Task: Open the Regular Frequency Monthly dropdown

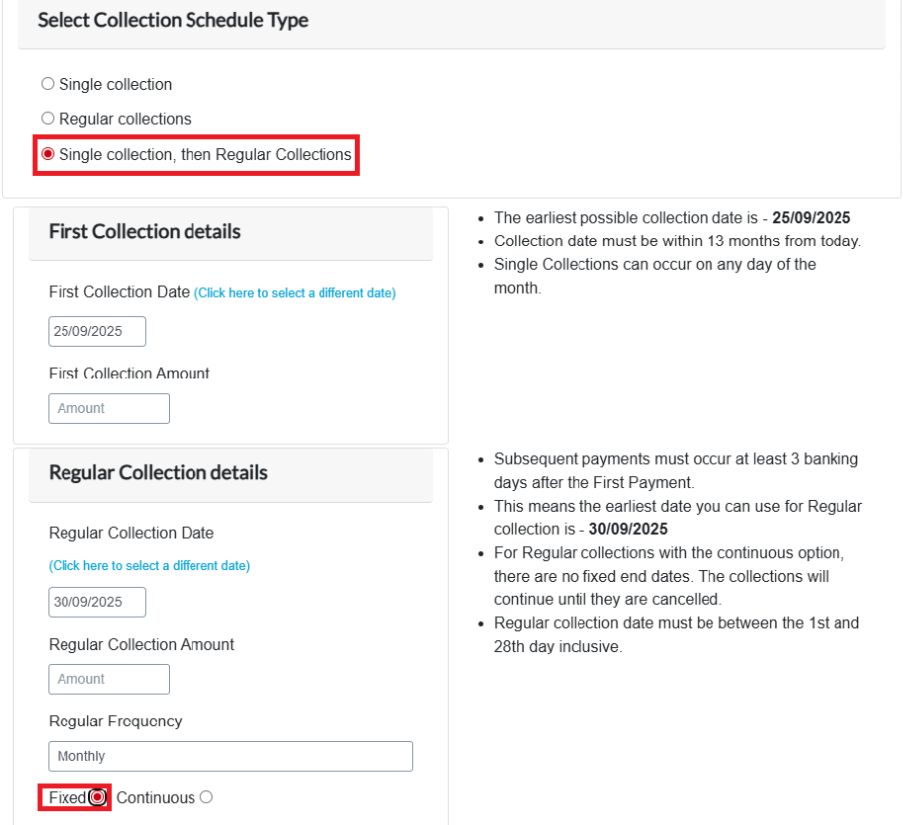Action: (230, 756)
